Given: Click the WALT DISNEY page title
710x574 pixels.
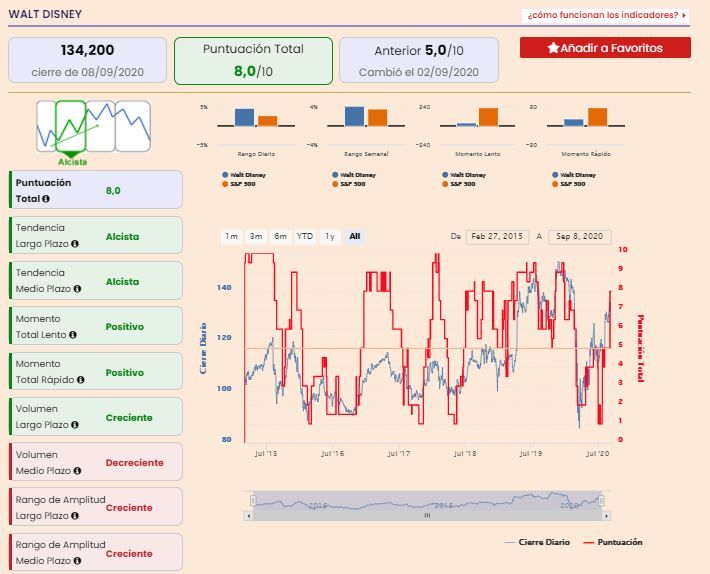Looking at the screenshot, I should click(x=45, y=14).
